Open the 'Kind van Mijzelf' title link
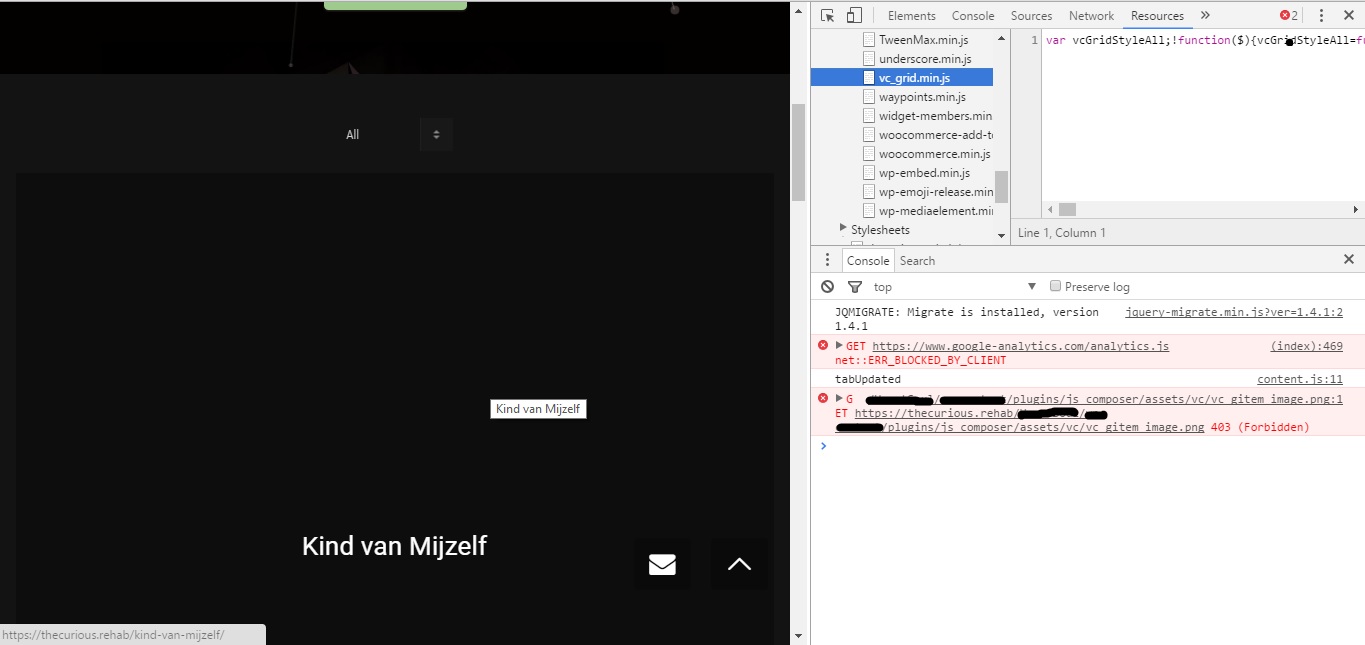 394,546
